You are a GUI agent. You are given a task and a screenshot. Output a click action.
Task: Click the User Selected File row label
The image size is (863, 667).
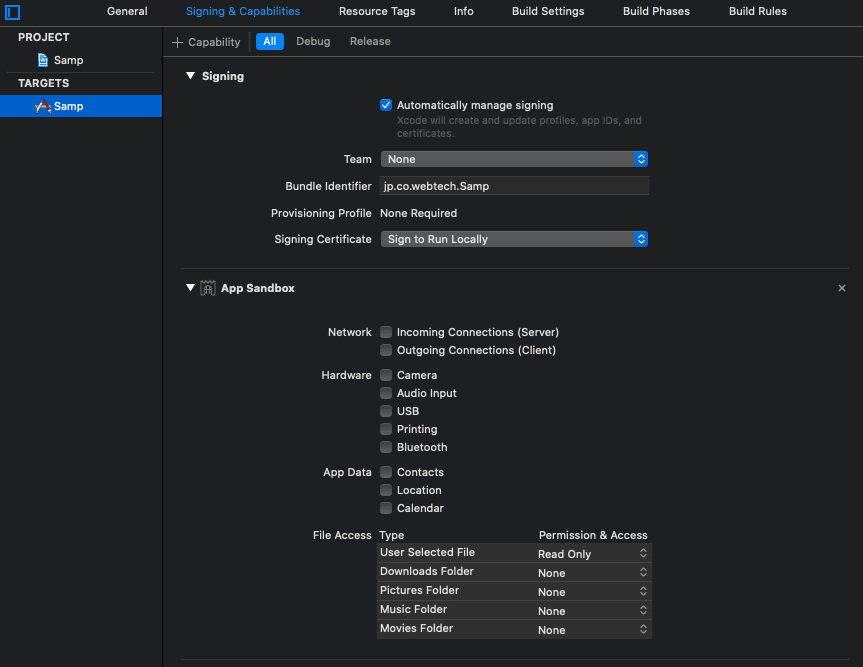point(427,552)
